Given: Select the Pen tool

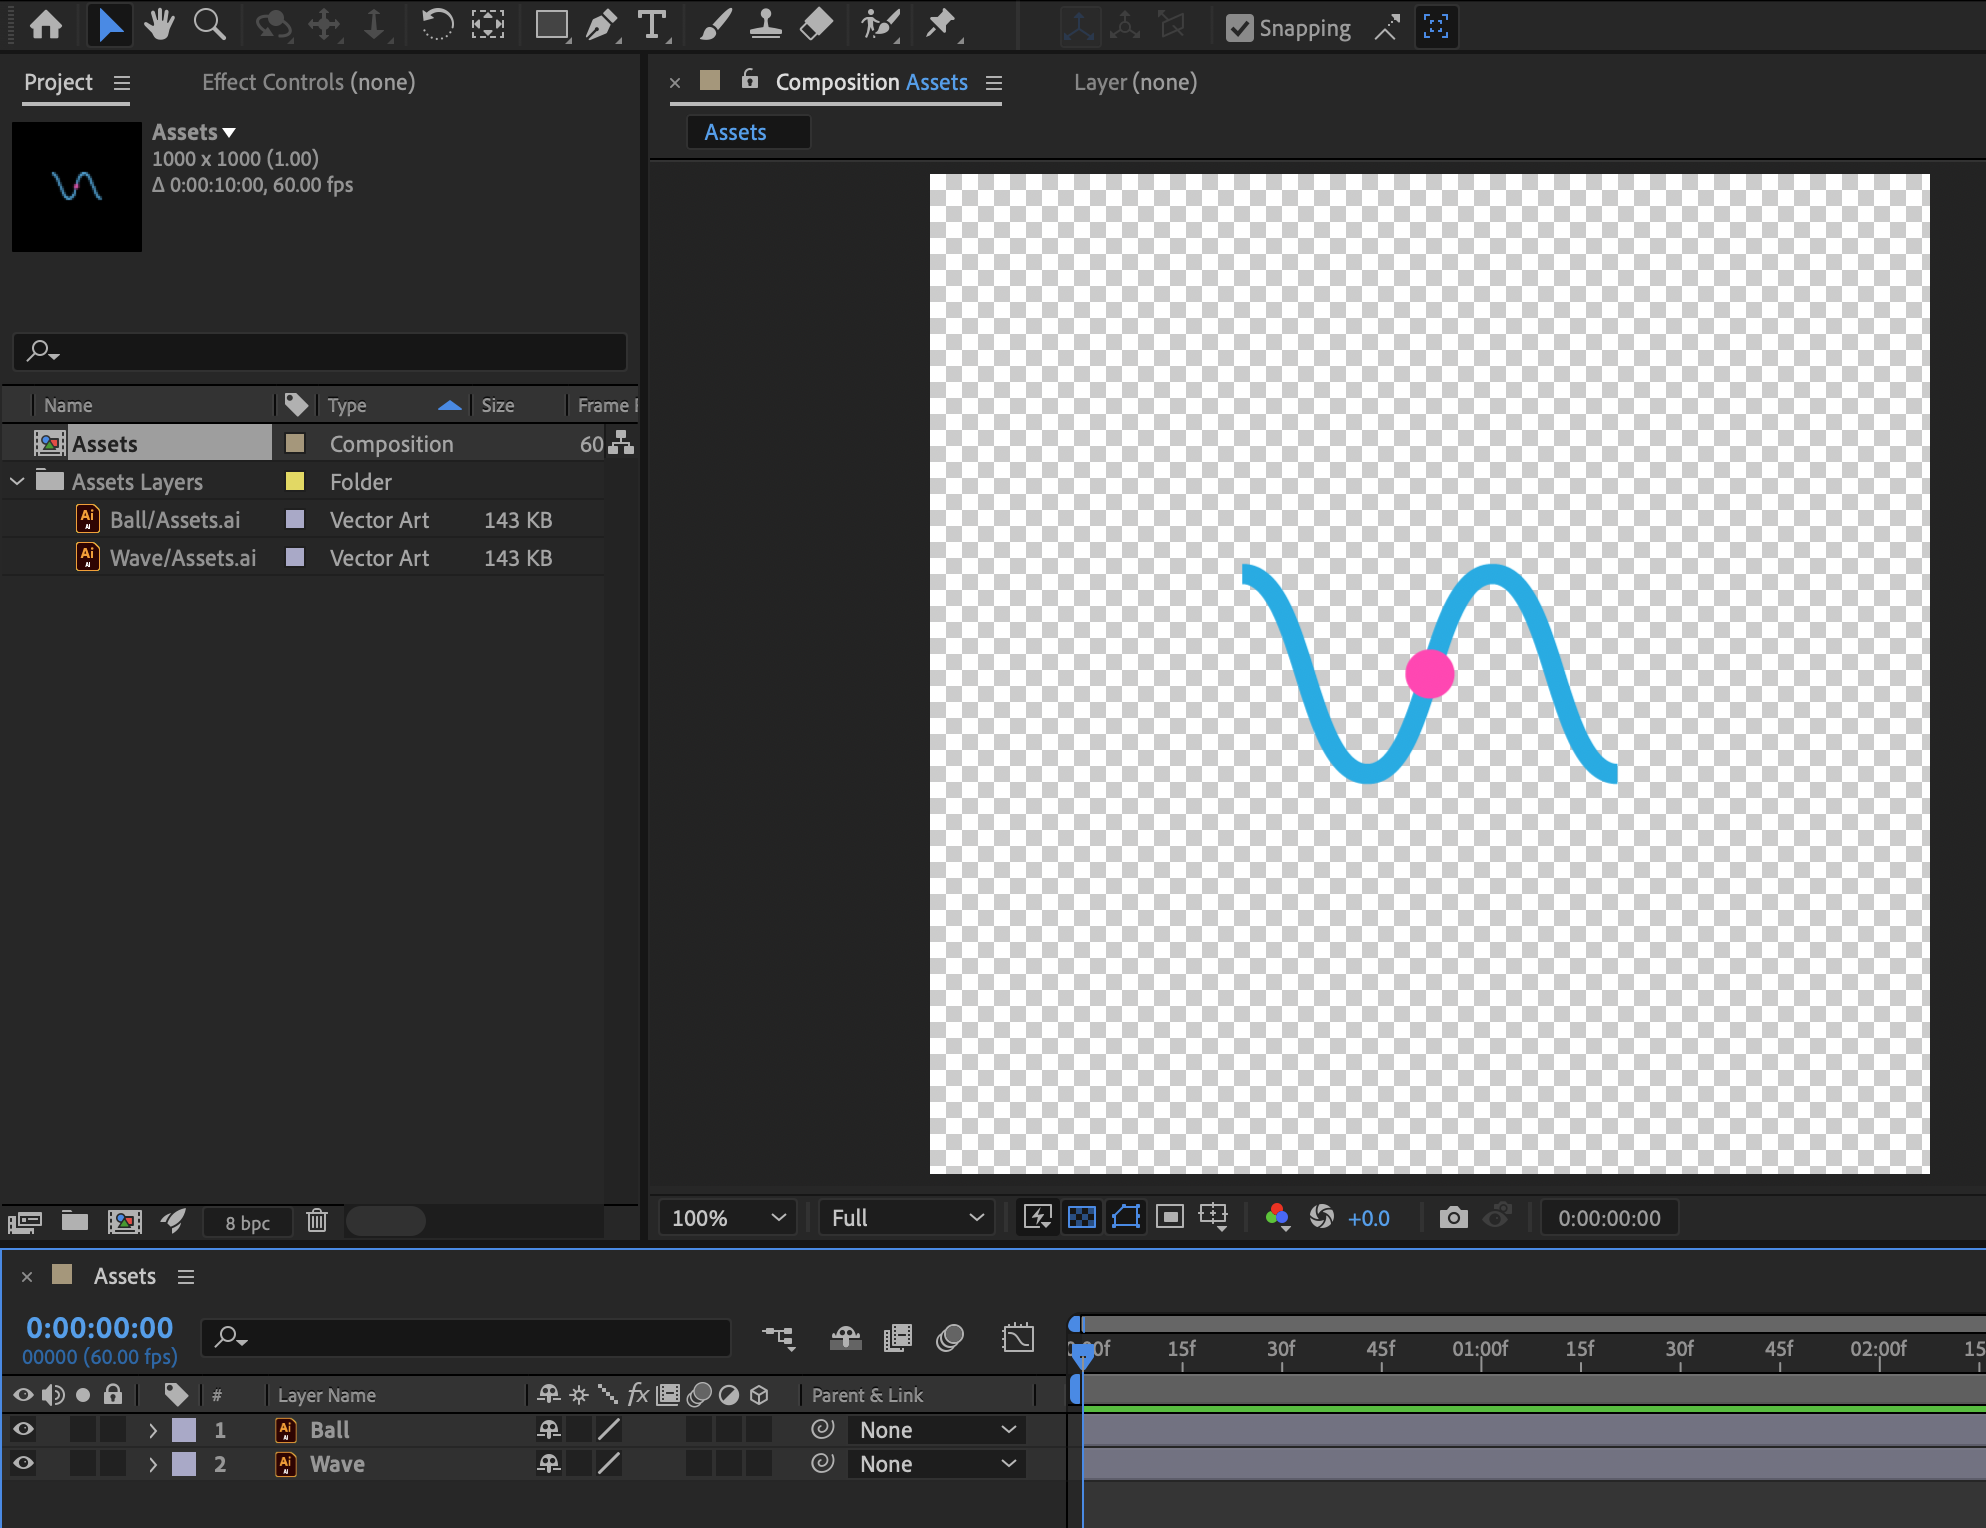Looking at the screenshot, I should [601, 25].
